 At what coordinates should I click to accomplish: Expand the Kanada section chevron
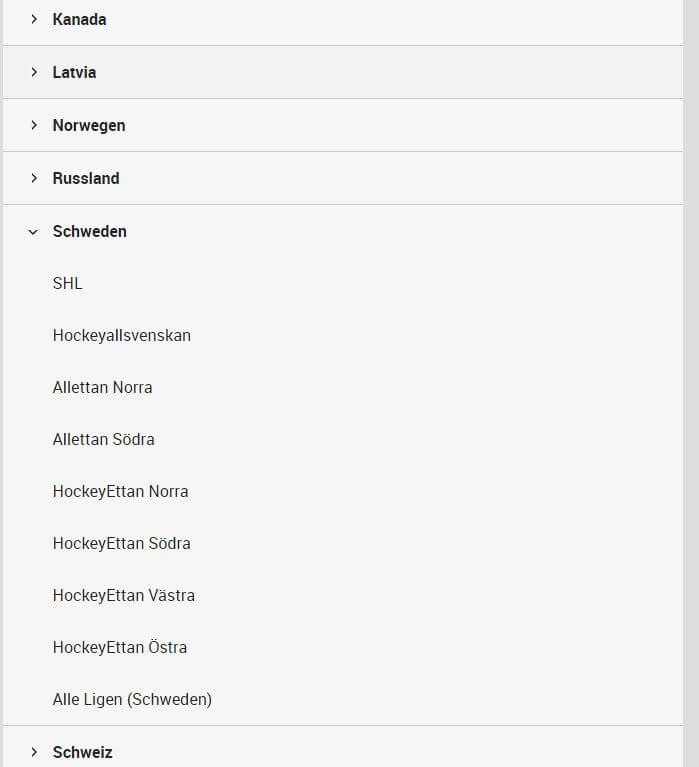tap(34, 20)
